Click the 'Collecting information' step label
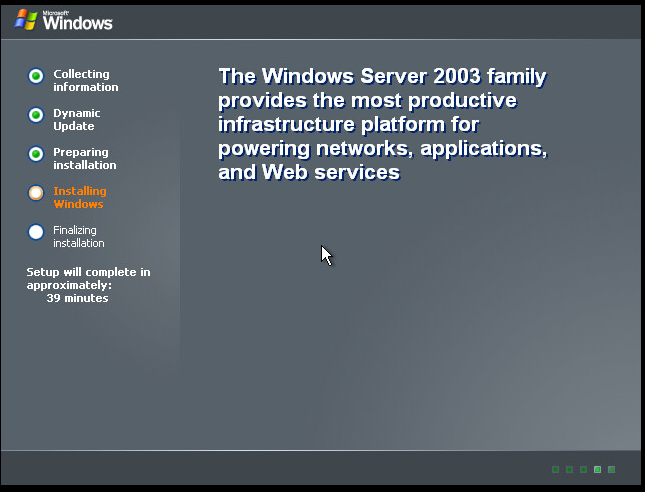The image size is (645, 492). coord(86,81)
